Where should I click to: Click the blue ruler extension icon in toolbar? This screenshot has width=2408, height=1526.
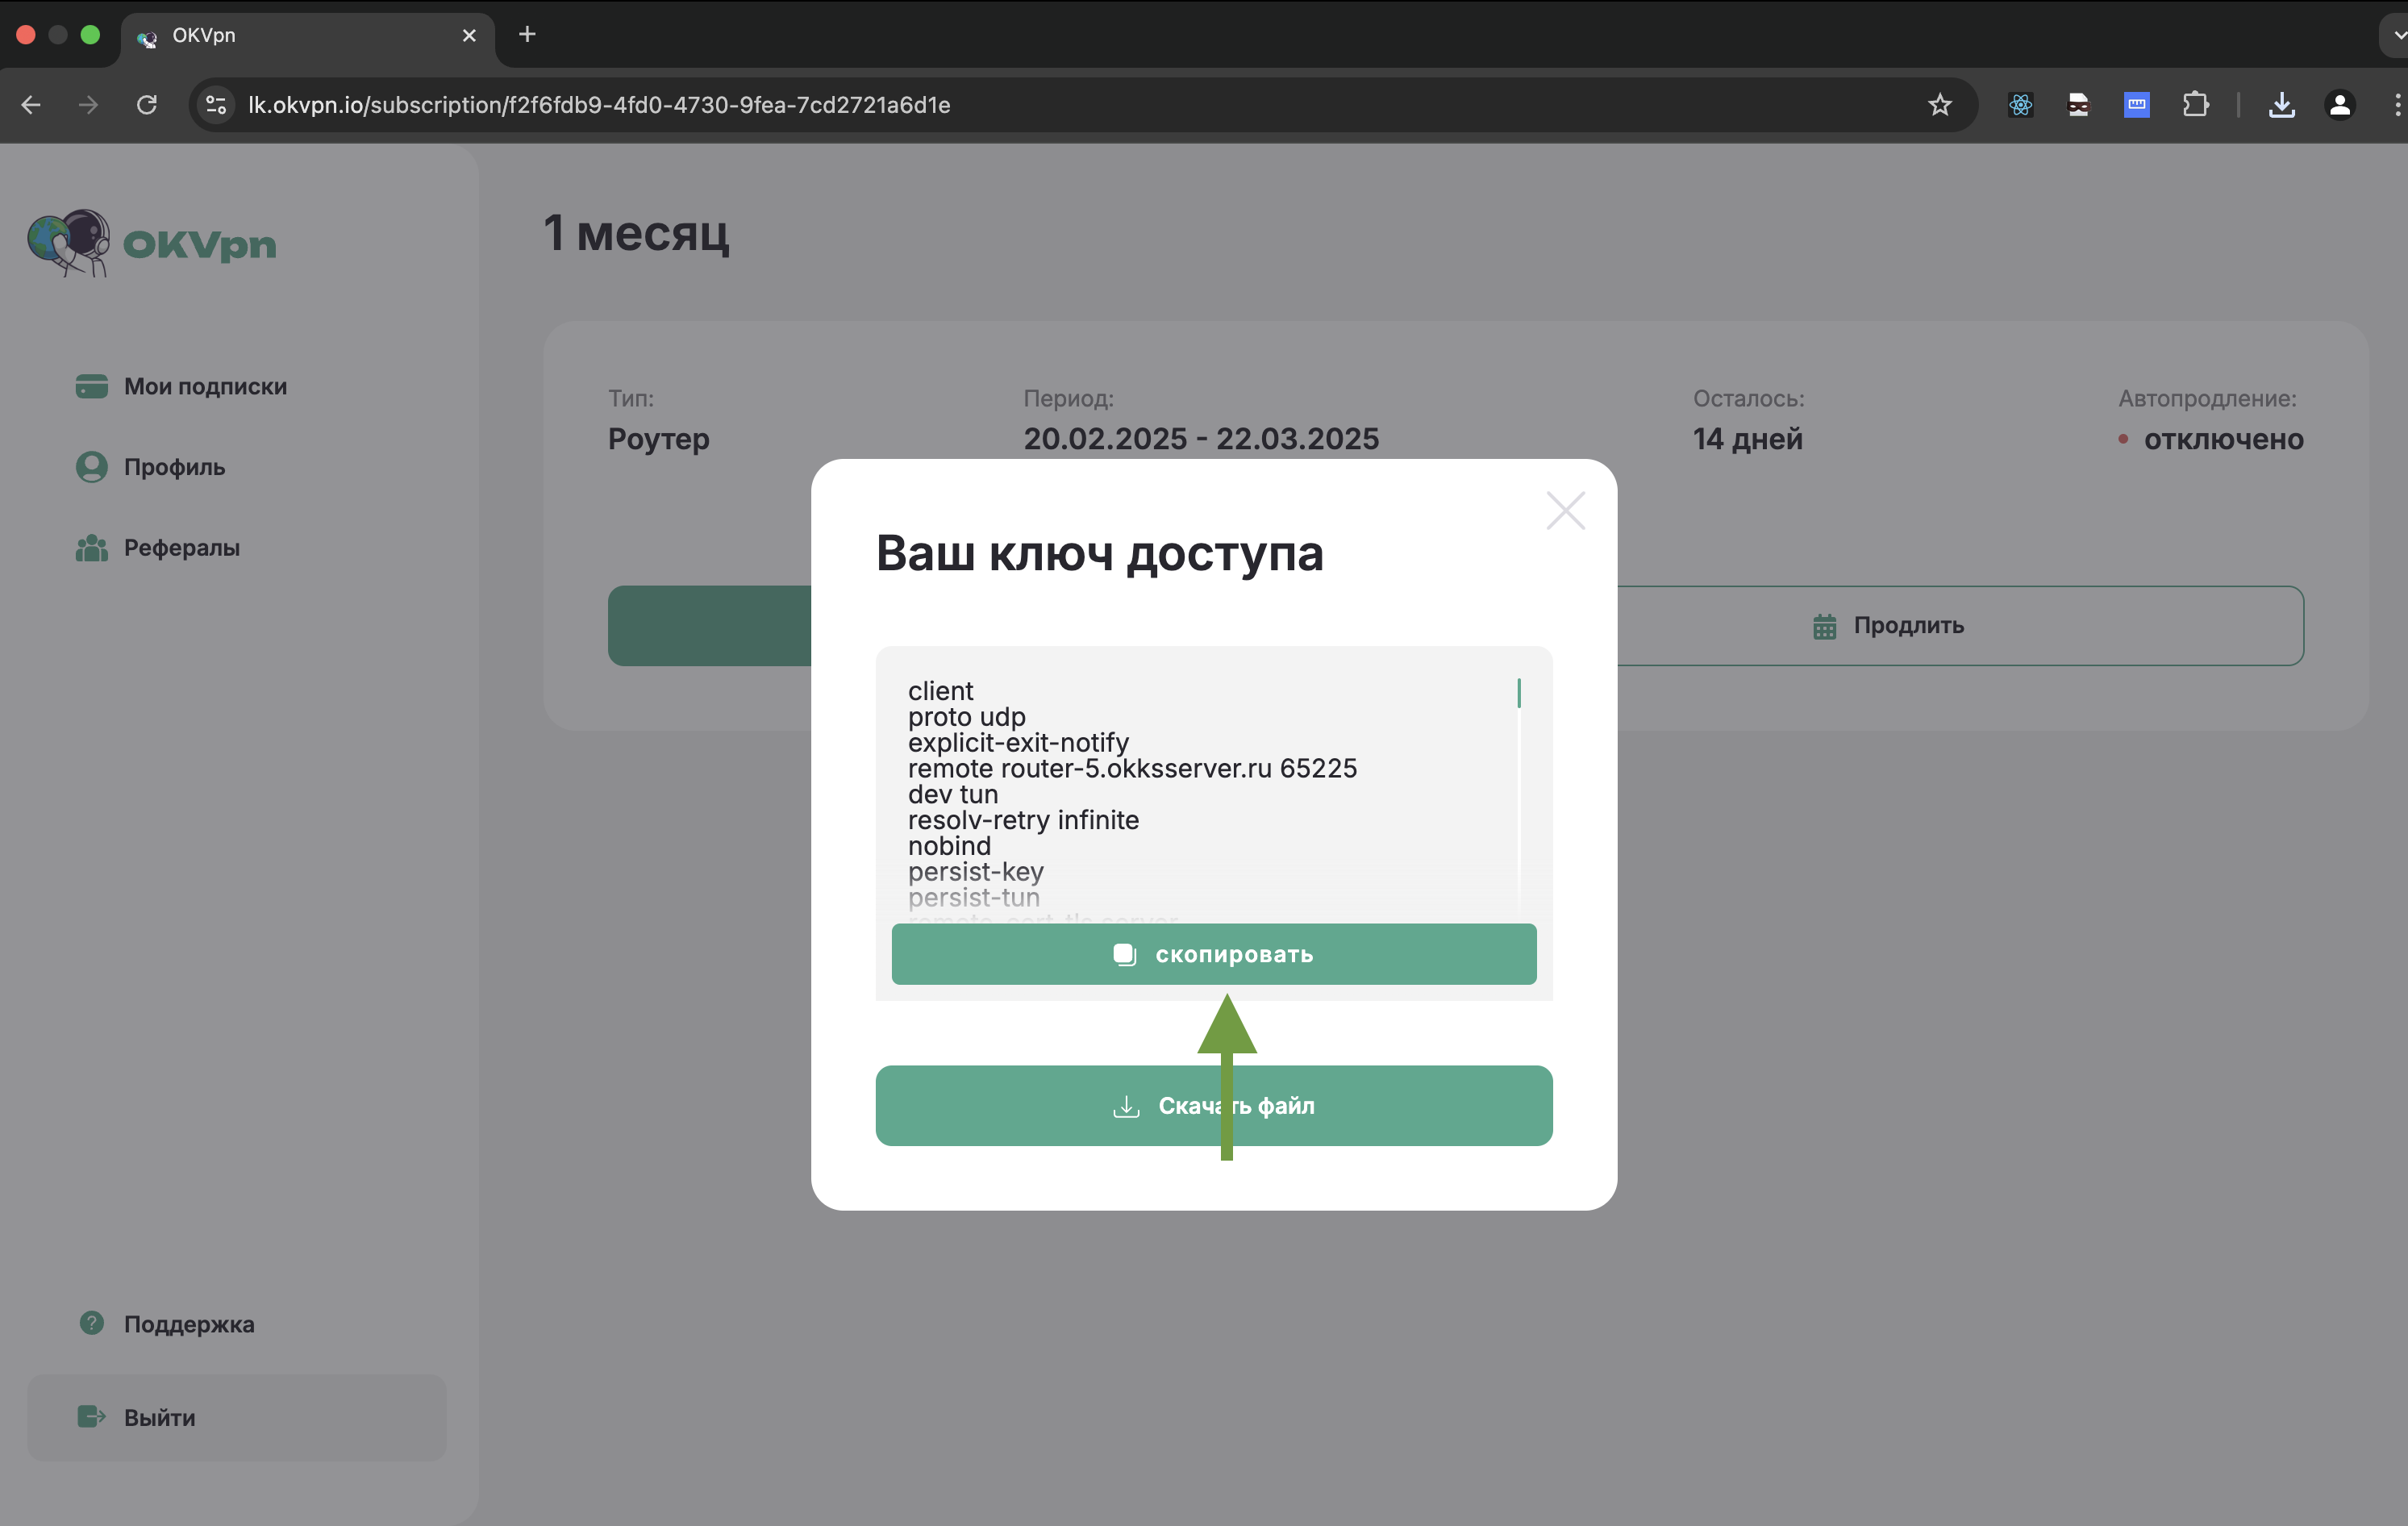(x=2136, y=104)
